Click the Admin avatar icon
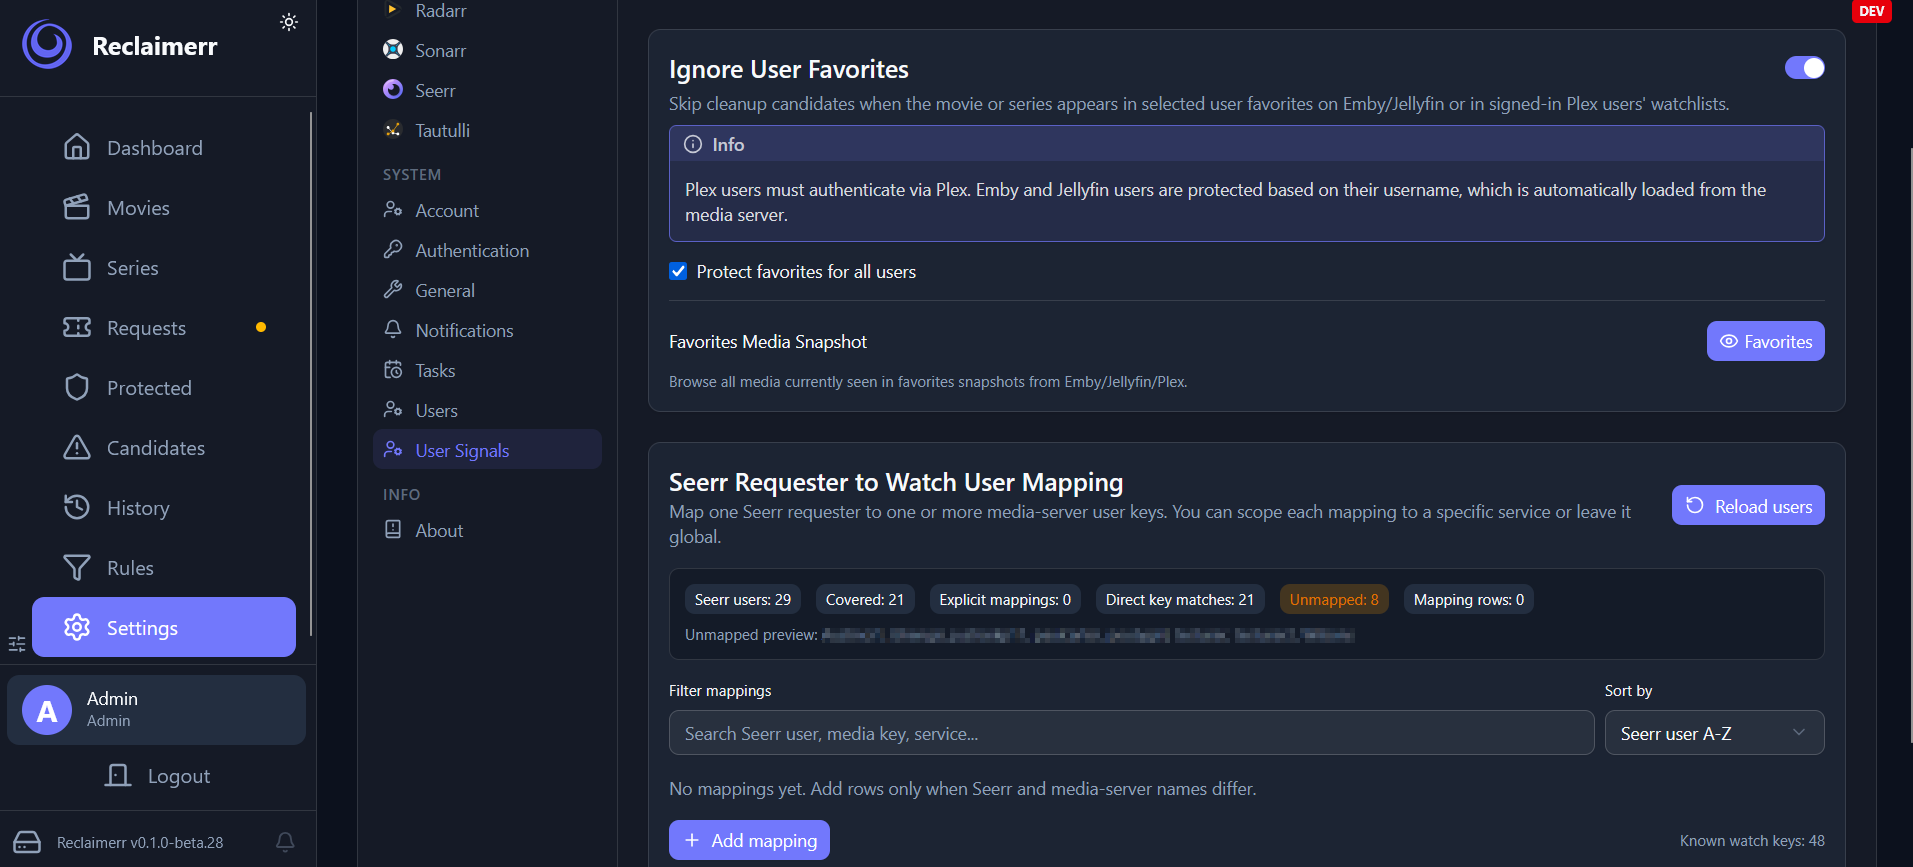This screenshot has width=1913, height=867. [x=47, y=710]
